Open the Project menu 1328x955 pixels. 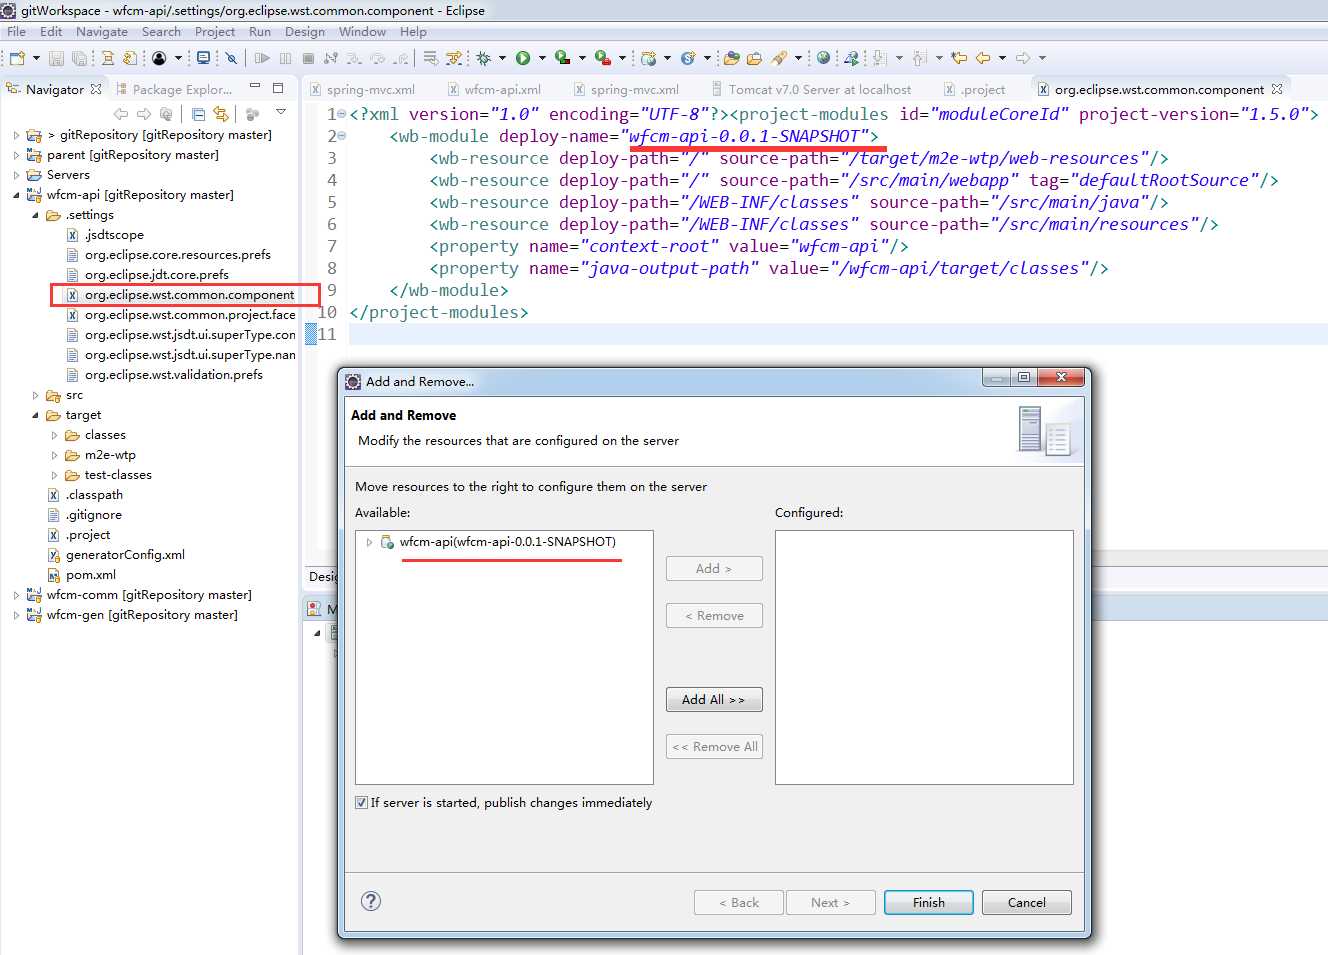tap(215, 31)
